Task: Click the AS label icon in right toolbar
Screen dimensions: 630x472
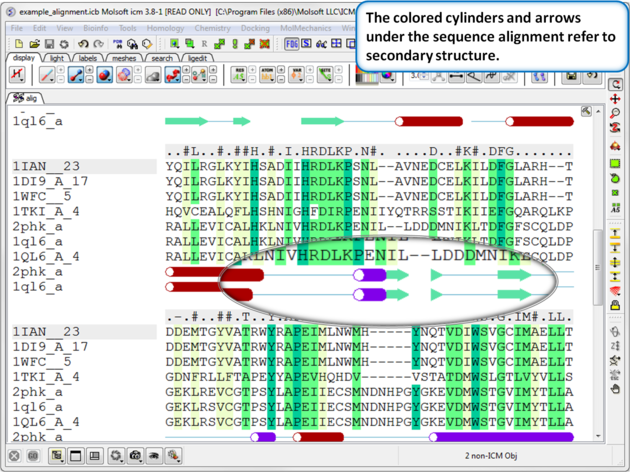Action: tap(616, 209)
